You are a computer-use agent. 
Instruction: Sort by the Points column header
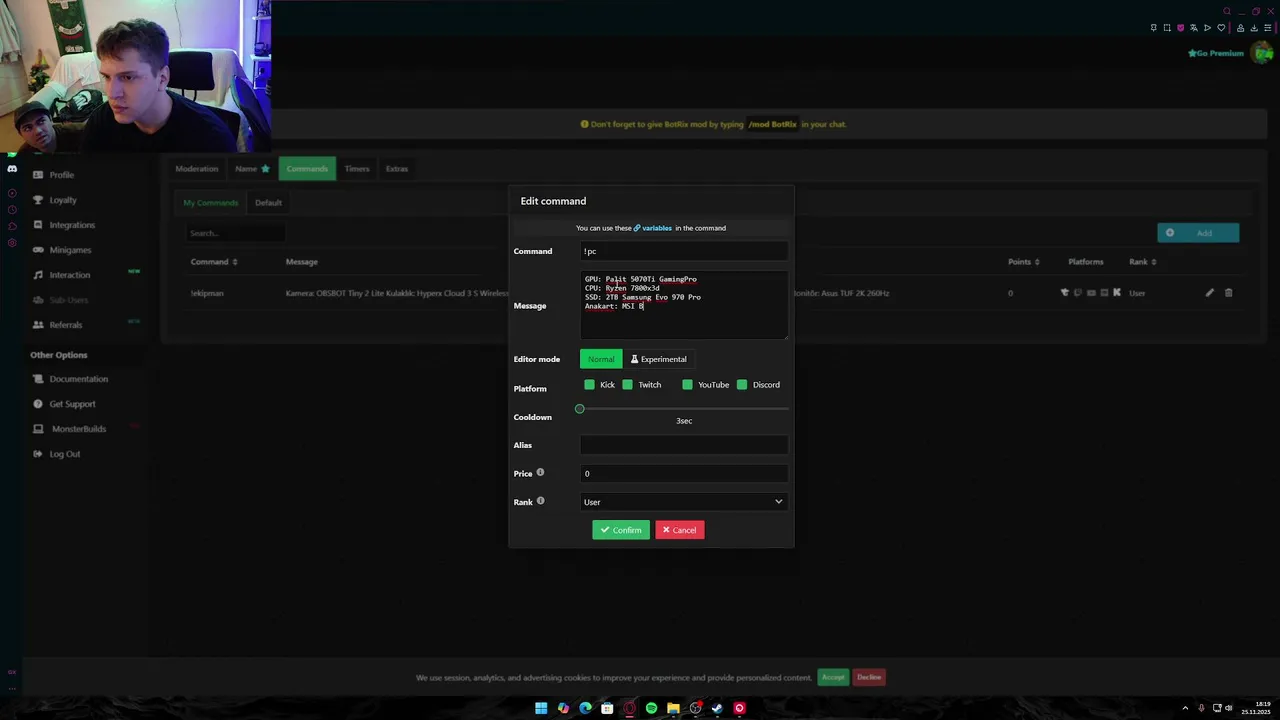pos(1023,262)
